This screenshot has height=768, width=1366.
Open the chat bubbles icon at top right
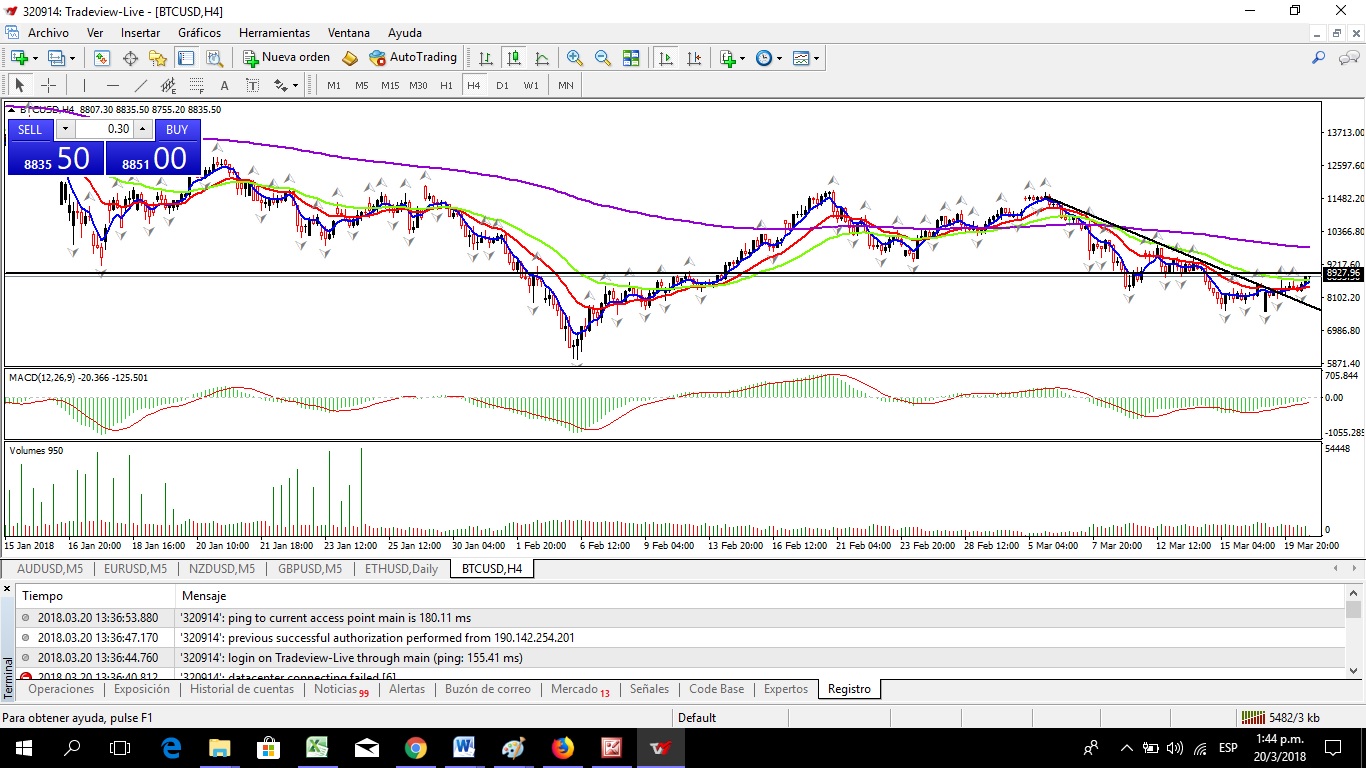[x=1347, y=58]
